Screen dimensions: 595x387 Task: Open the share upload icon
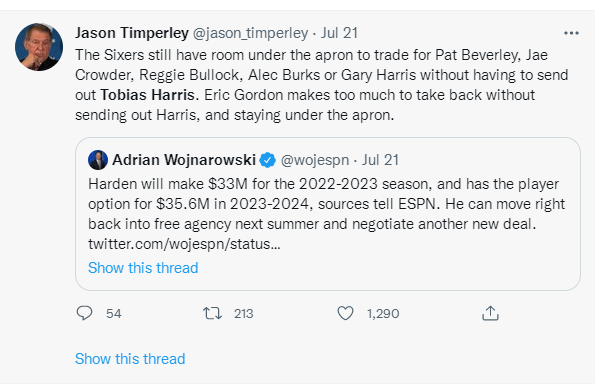pyautogui.click(x=490, y=313)
